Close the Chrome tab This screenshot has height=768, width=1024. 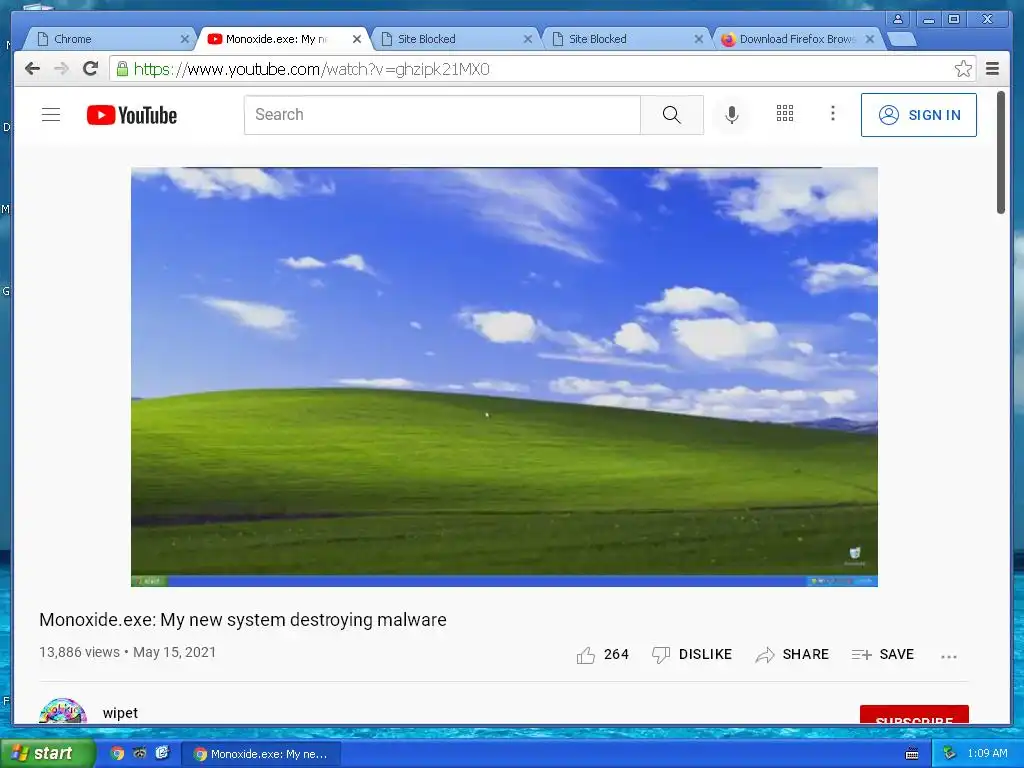(x=185, y=39)
